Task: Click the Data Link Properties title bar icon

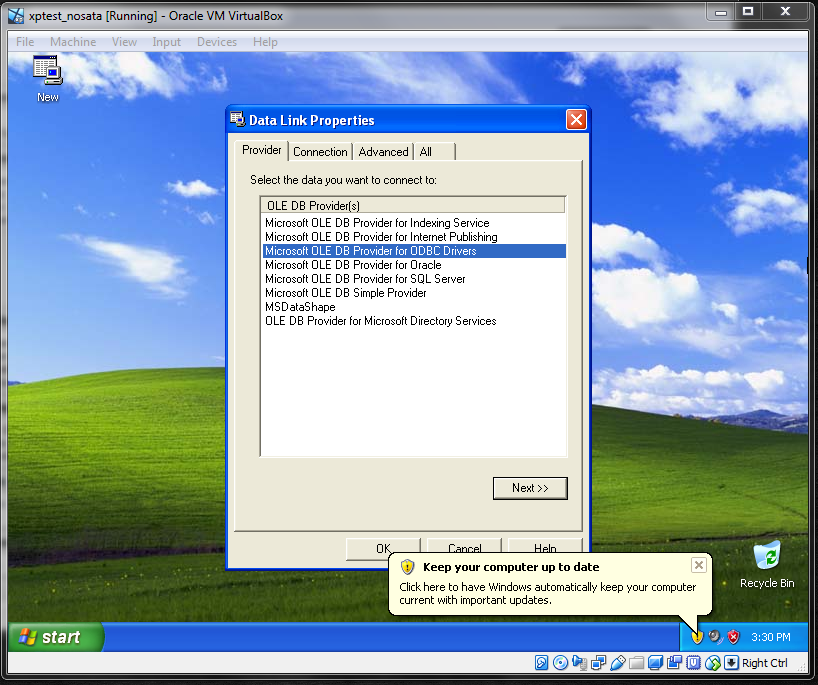Action: [x=237, y=119]
